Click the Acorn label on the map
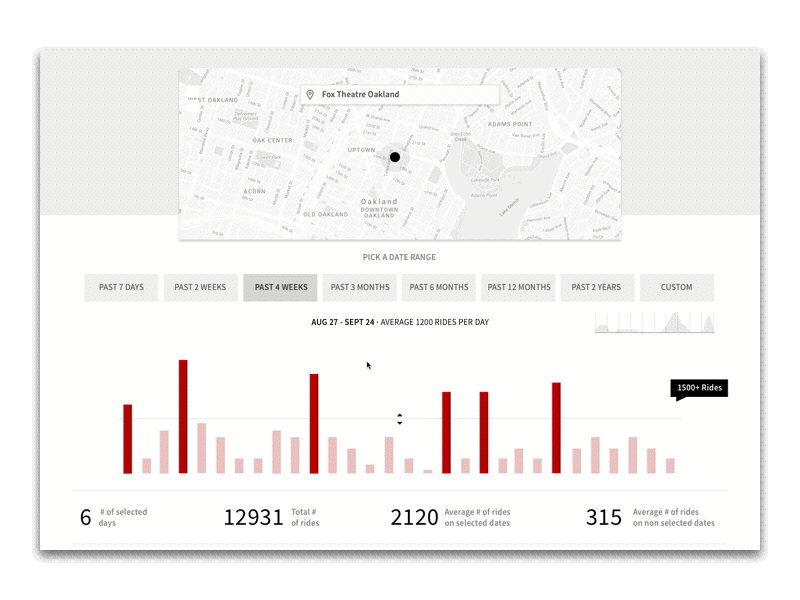This screenshot has width=800, height=600. tap(255, 191)
